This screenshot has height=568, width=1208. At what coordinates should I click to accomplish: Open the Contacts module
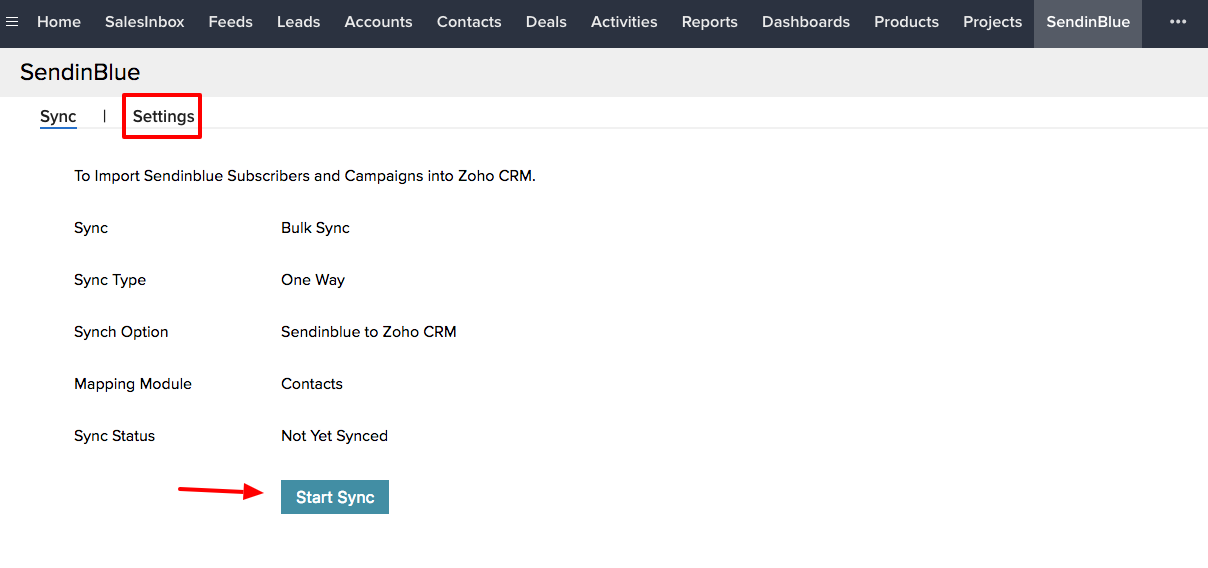click(469, 22)
